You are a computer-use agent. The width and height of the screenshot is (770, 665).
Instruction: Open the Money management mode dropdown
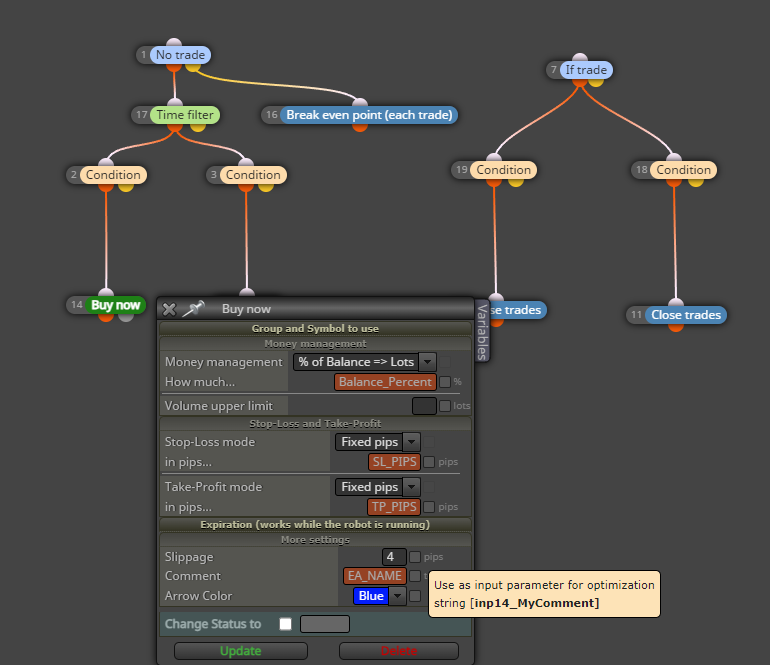coord(364,362)
